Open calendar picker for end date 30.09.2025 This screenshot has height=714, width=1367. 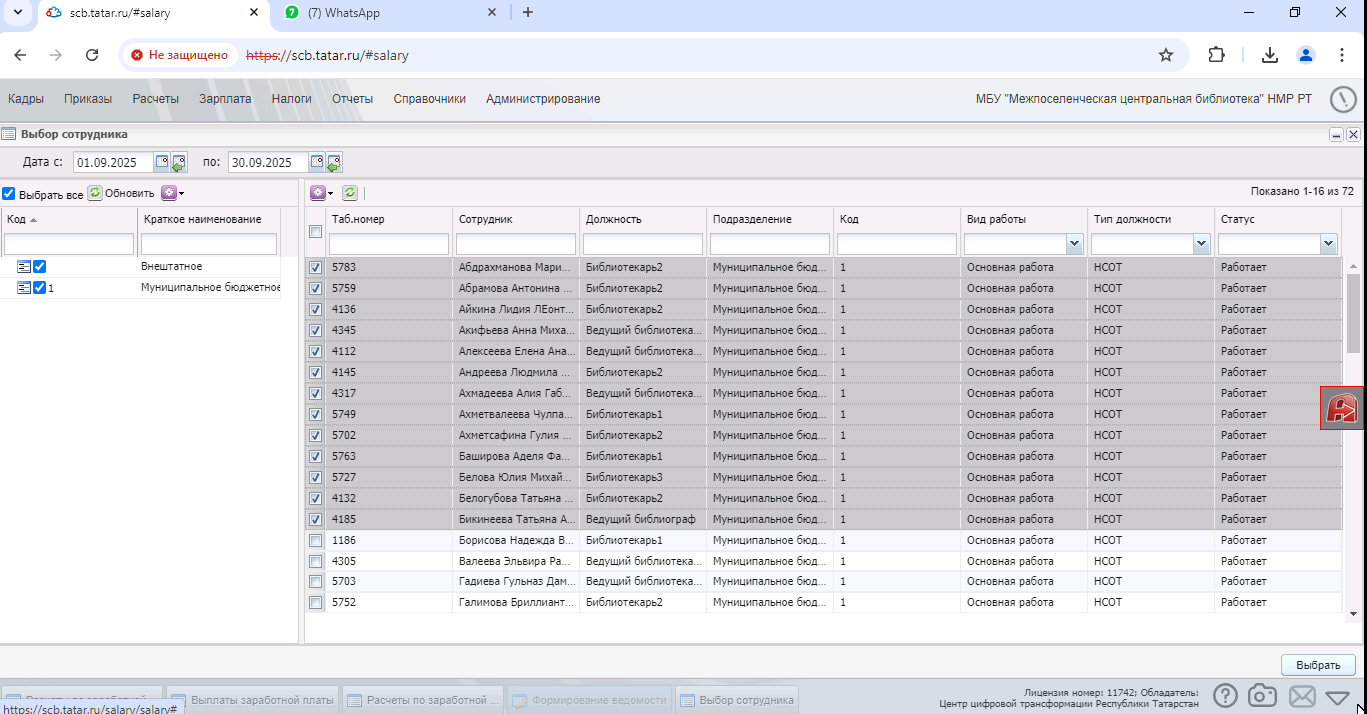(x=316, y=162)
